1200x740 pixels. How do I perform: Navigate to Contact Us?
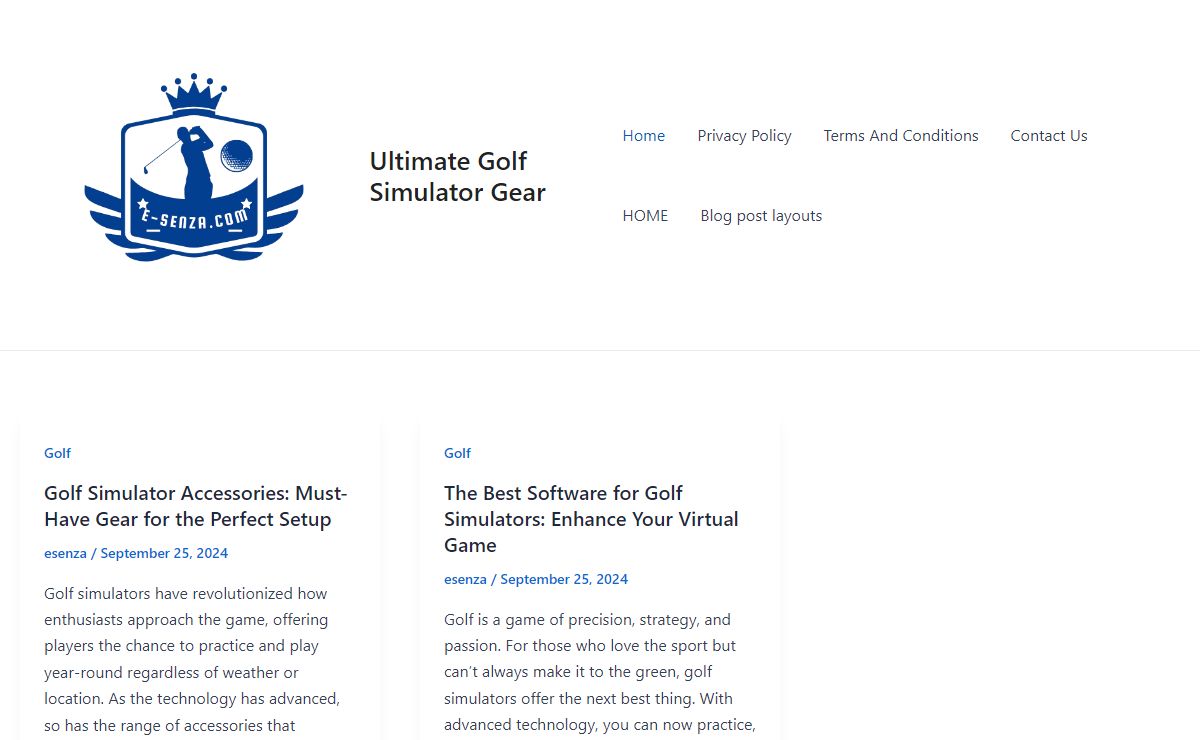pyautogui.click(x=1049, y=136)
